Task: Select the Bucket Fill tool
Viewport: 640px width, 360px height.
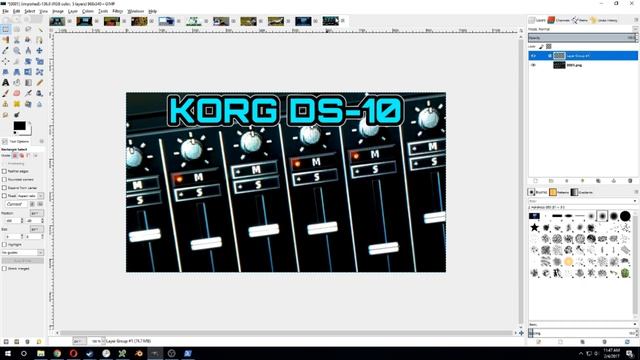Action: pos(17,82)
